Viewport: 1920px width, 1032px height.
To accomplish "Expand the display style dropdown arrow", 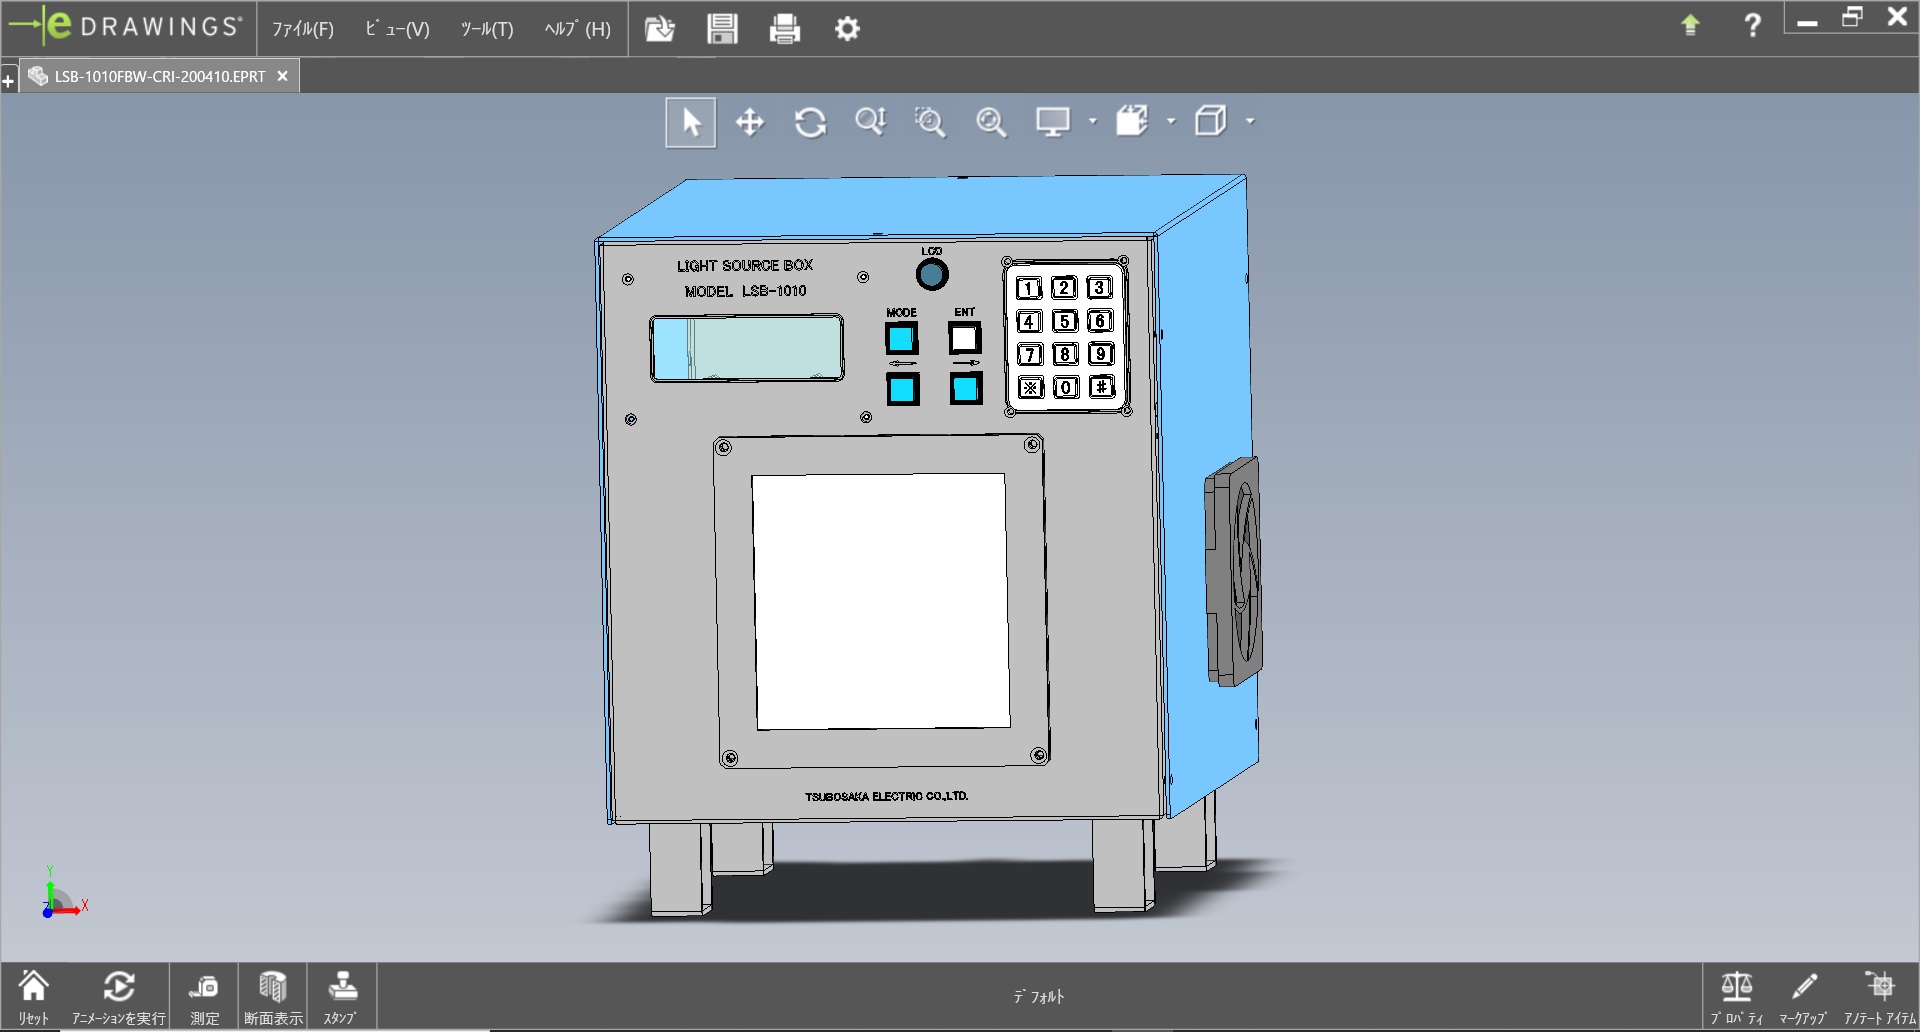I will pos(1171,122).
